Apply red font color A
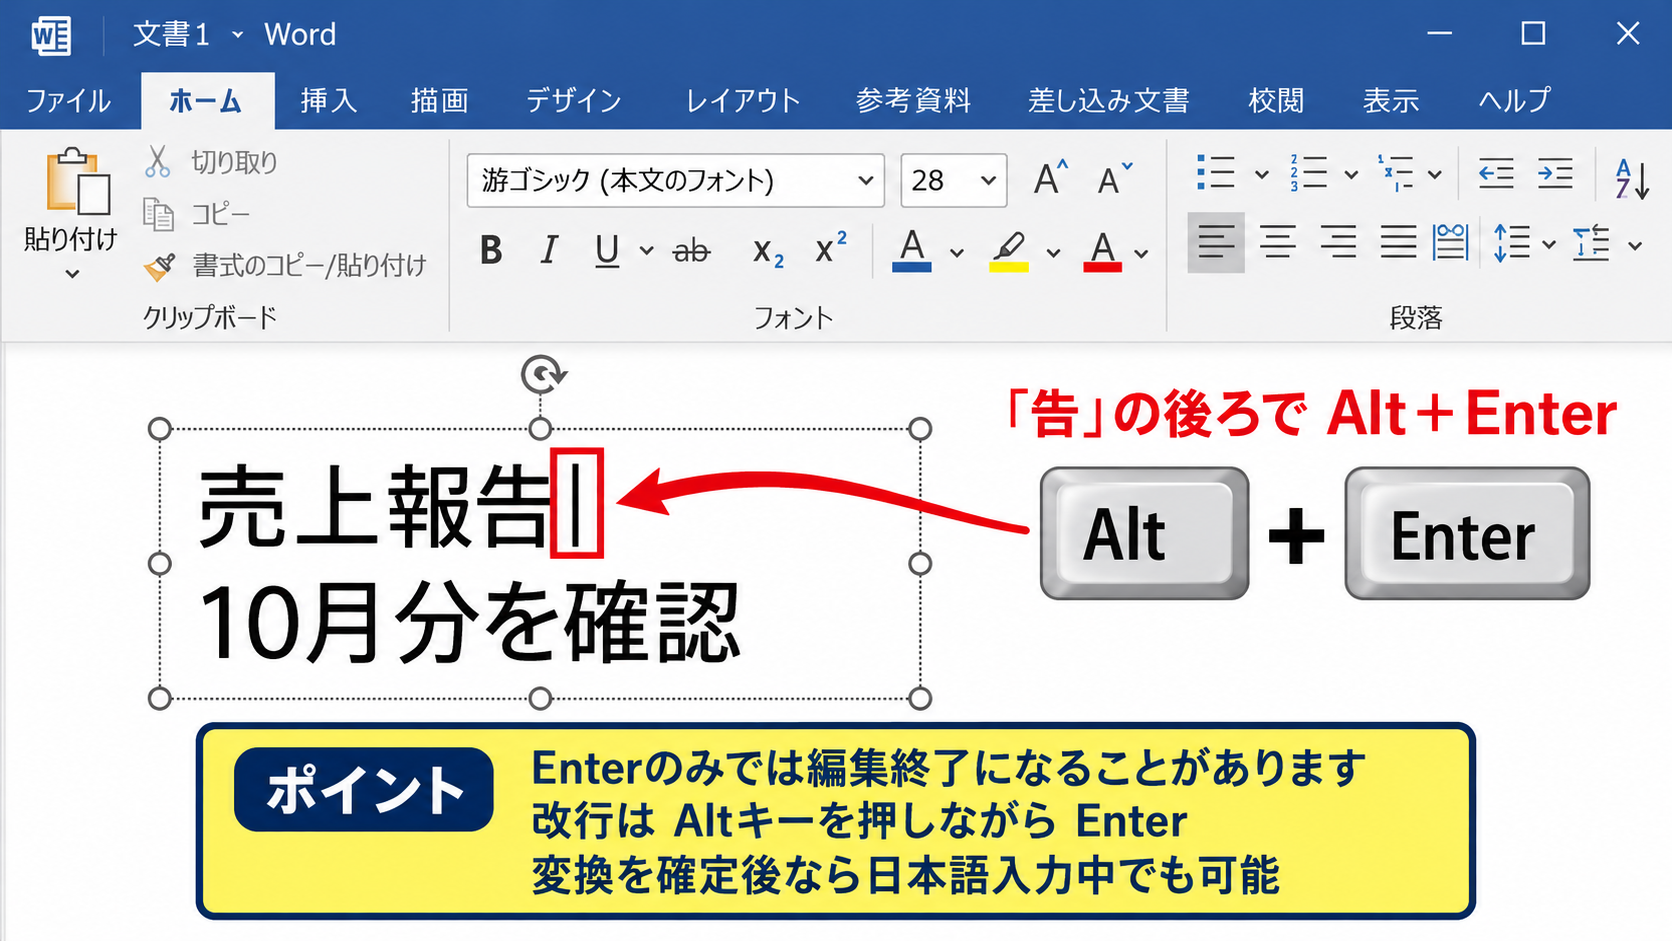The height and width of the screenshot is (941, 1672). (1102, 251)
